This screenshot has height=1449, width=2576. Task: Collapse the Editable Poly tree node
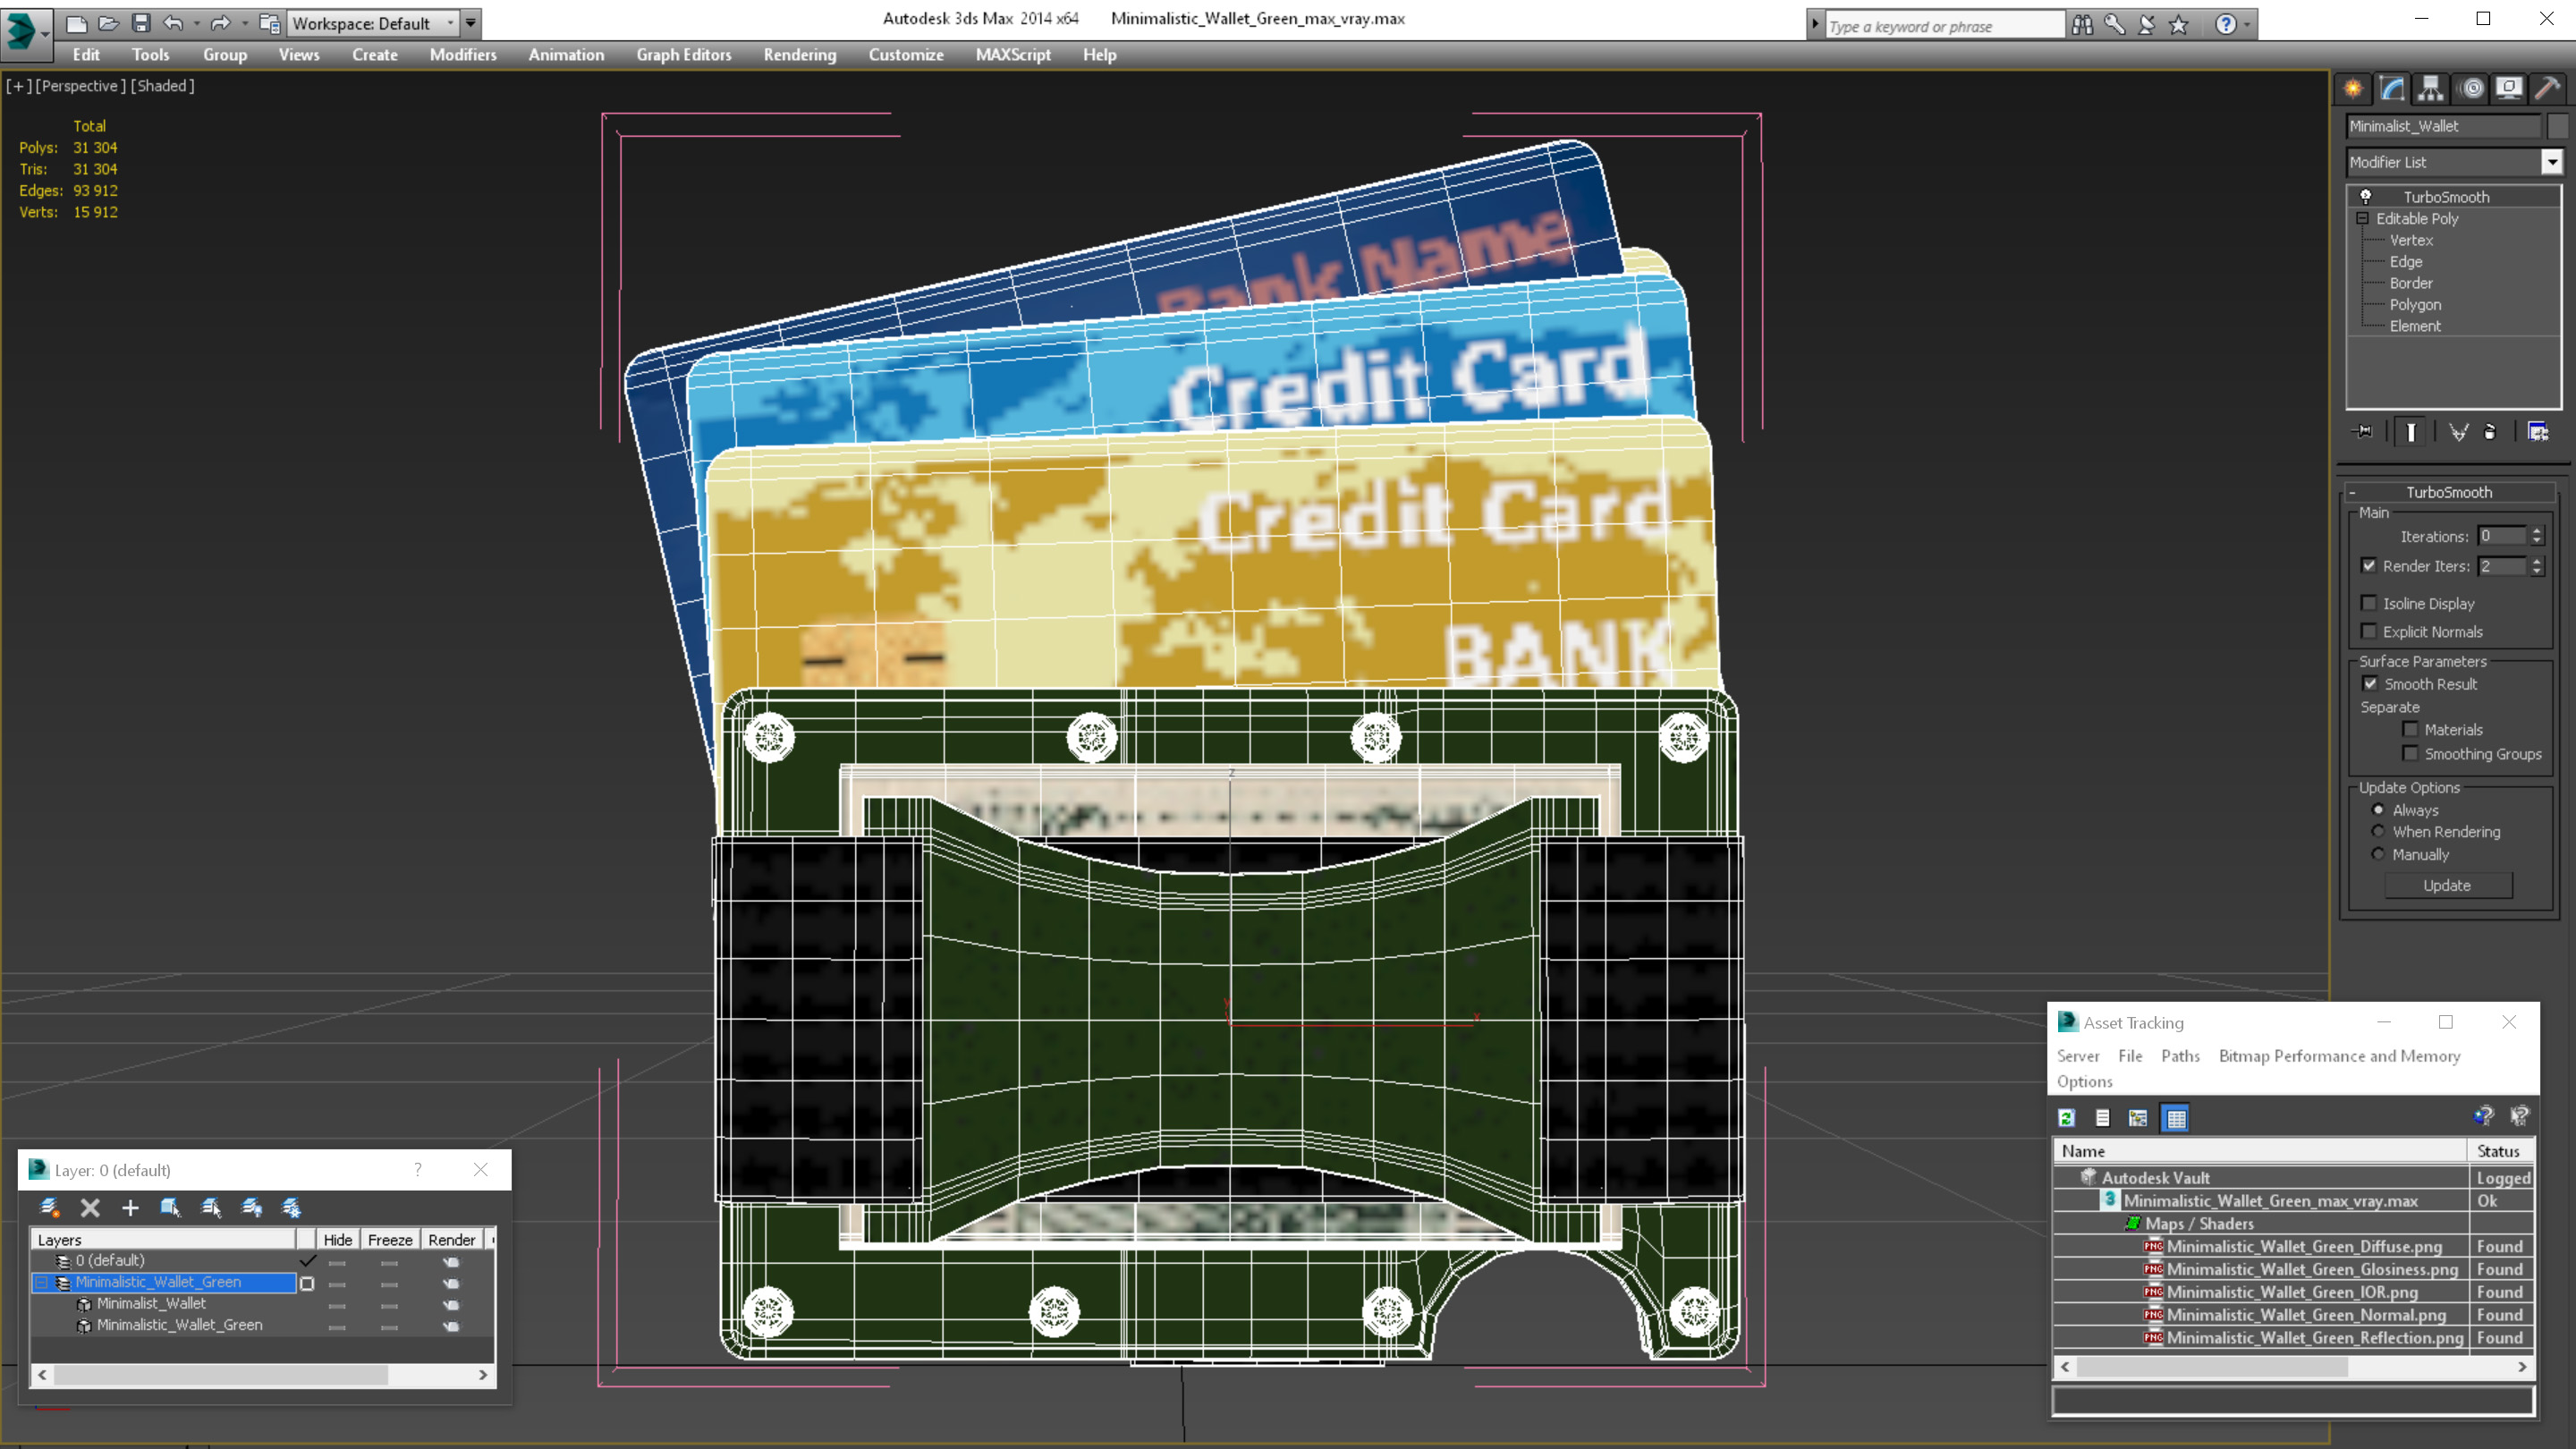click(2362, 218)
